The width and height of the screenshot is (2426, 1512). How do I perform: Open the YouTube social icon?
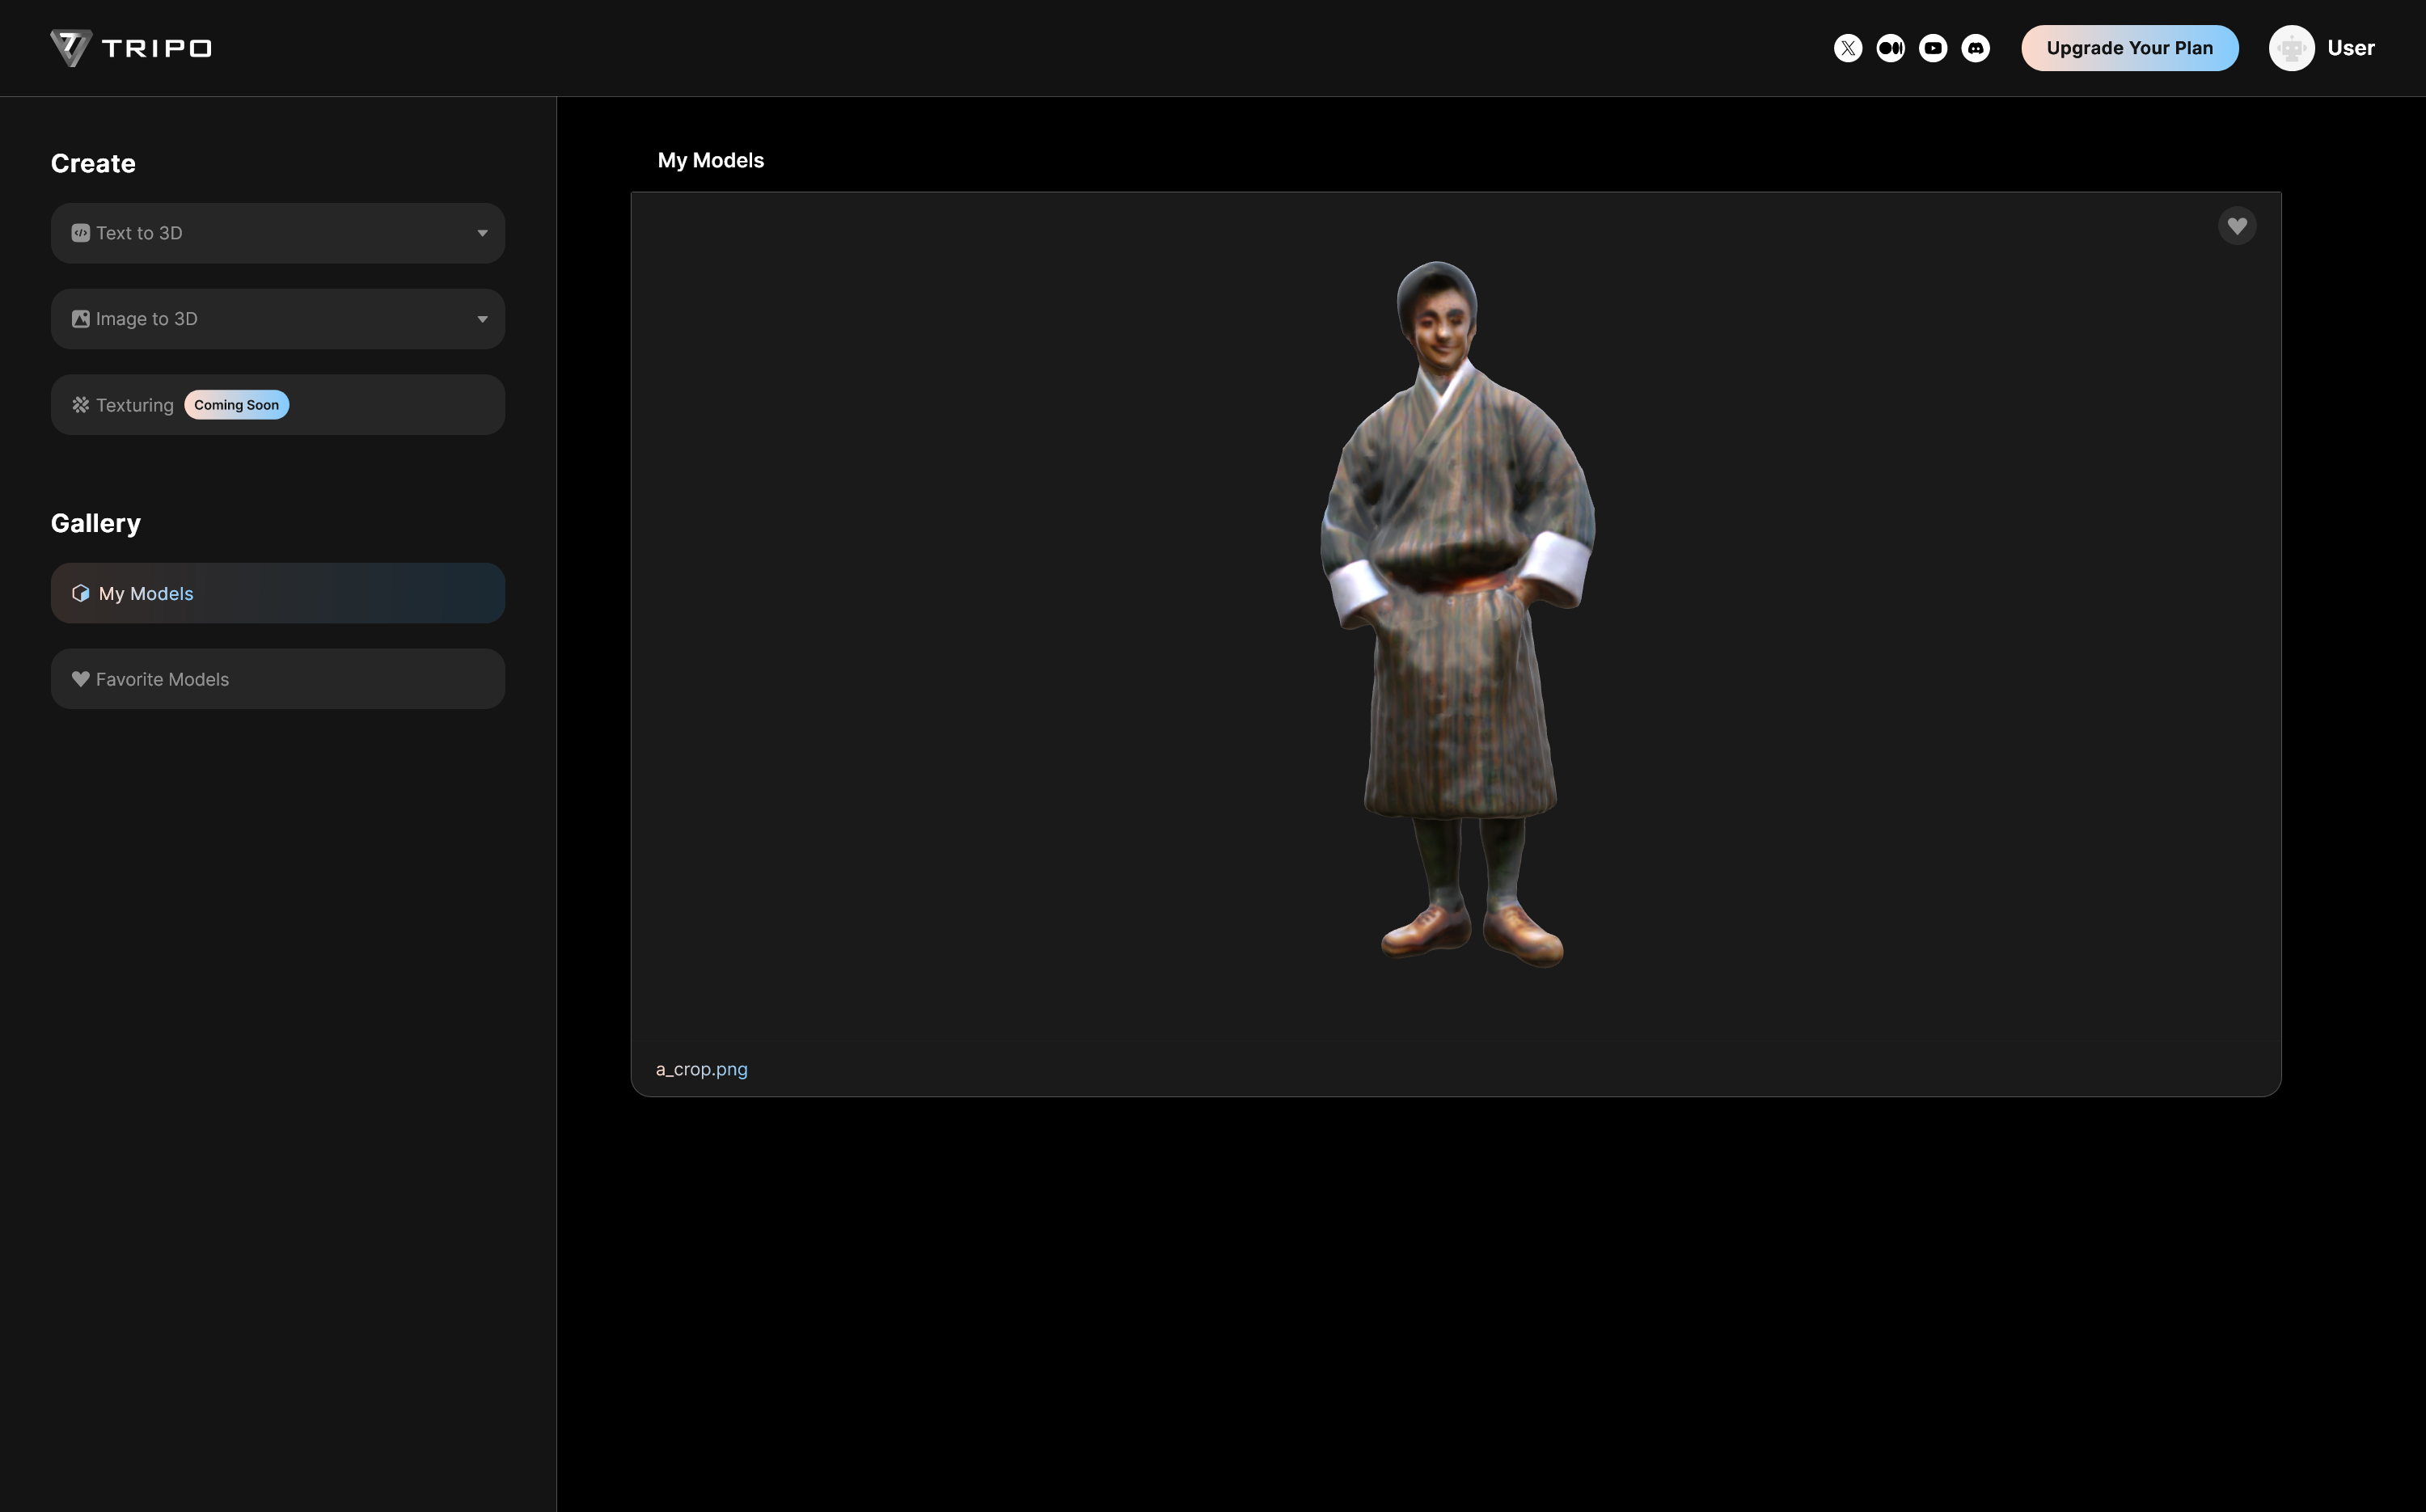(x=1933, y=48)
